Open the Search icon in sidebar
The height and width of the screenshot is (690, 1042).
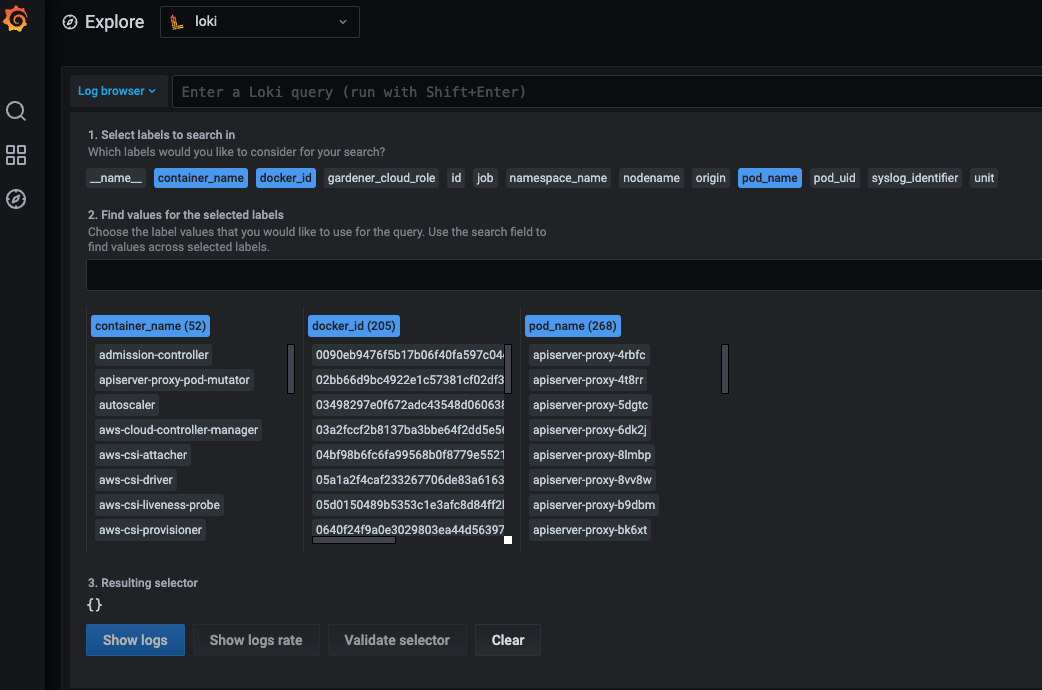pos(16,111)
